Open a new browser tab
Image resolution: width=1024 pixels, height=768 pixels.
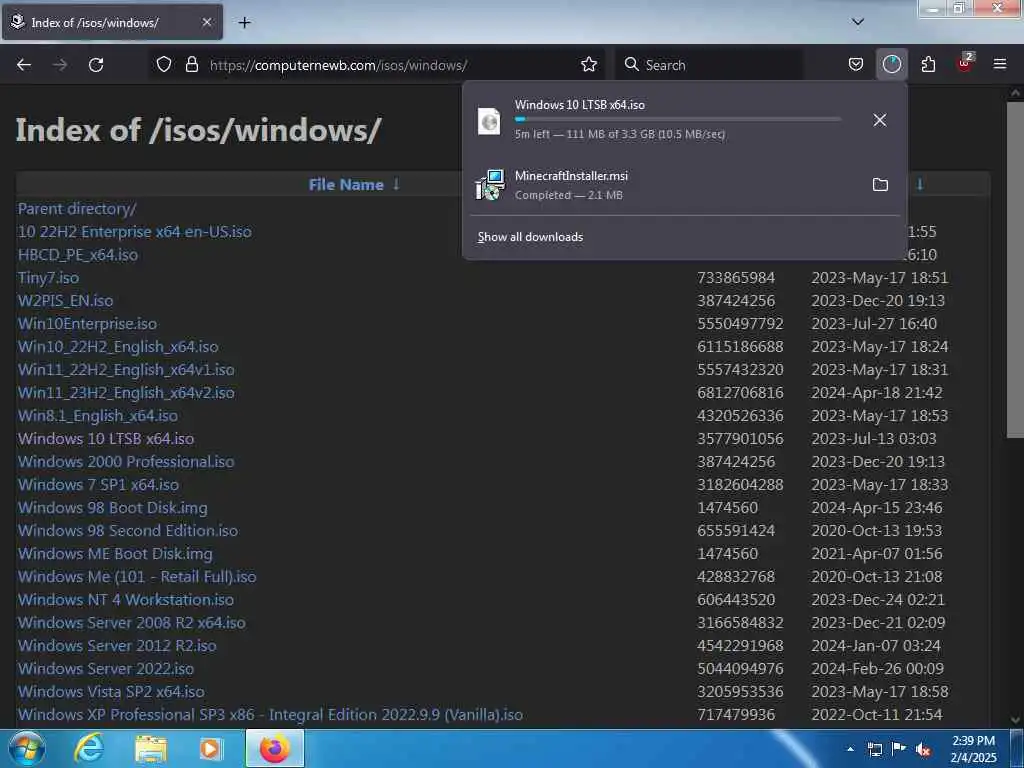[244, 23]
